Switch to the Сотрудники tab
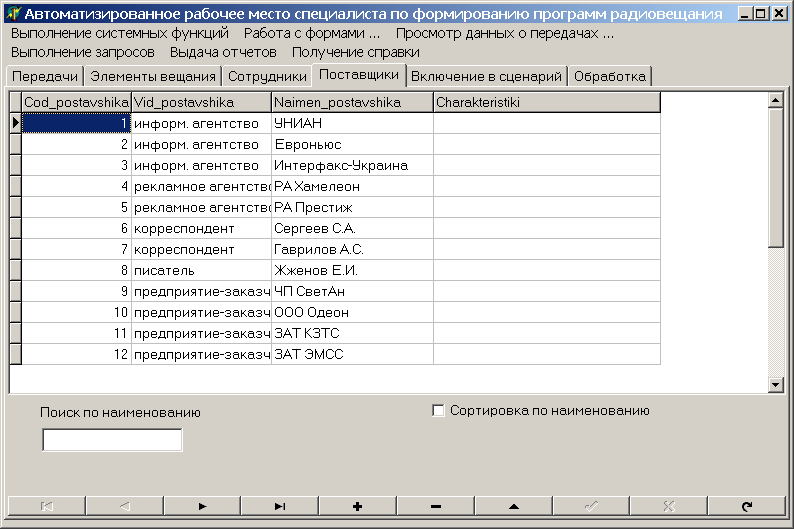This screenshot has height=529, width=794. coord(267,76)
